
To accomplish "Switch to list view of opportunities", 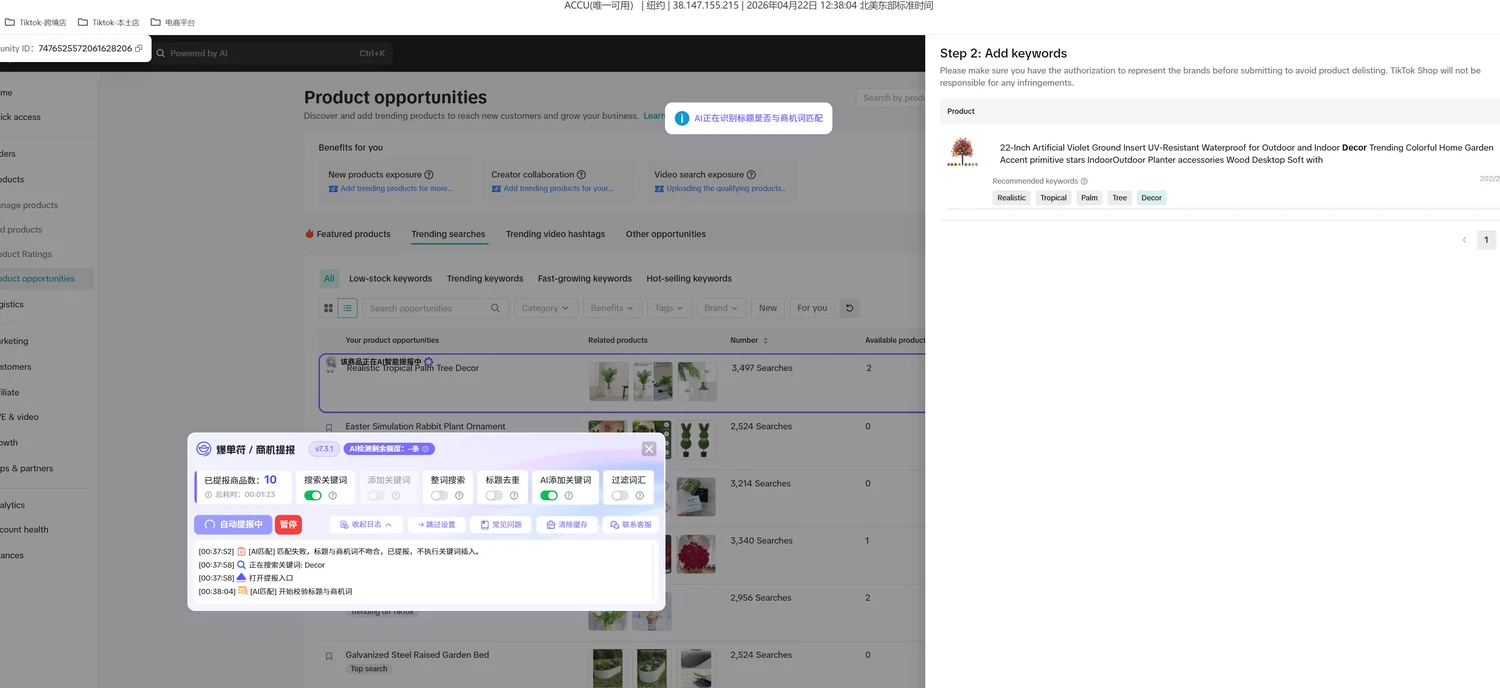I will click(347, 308).
